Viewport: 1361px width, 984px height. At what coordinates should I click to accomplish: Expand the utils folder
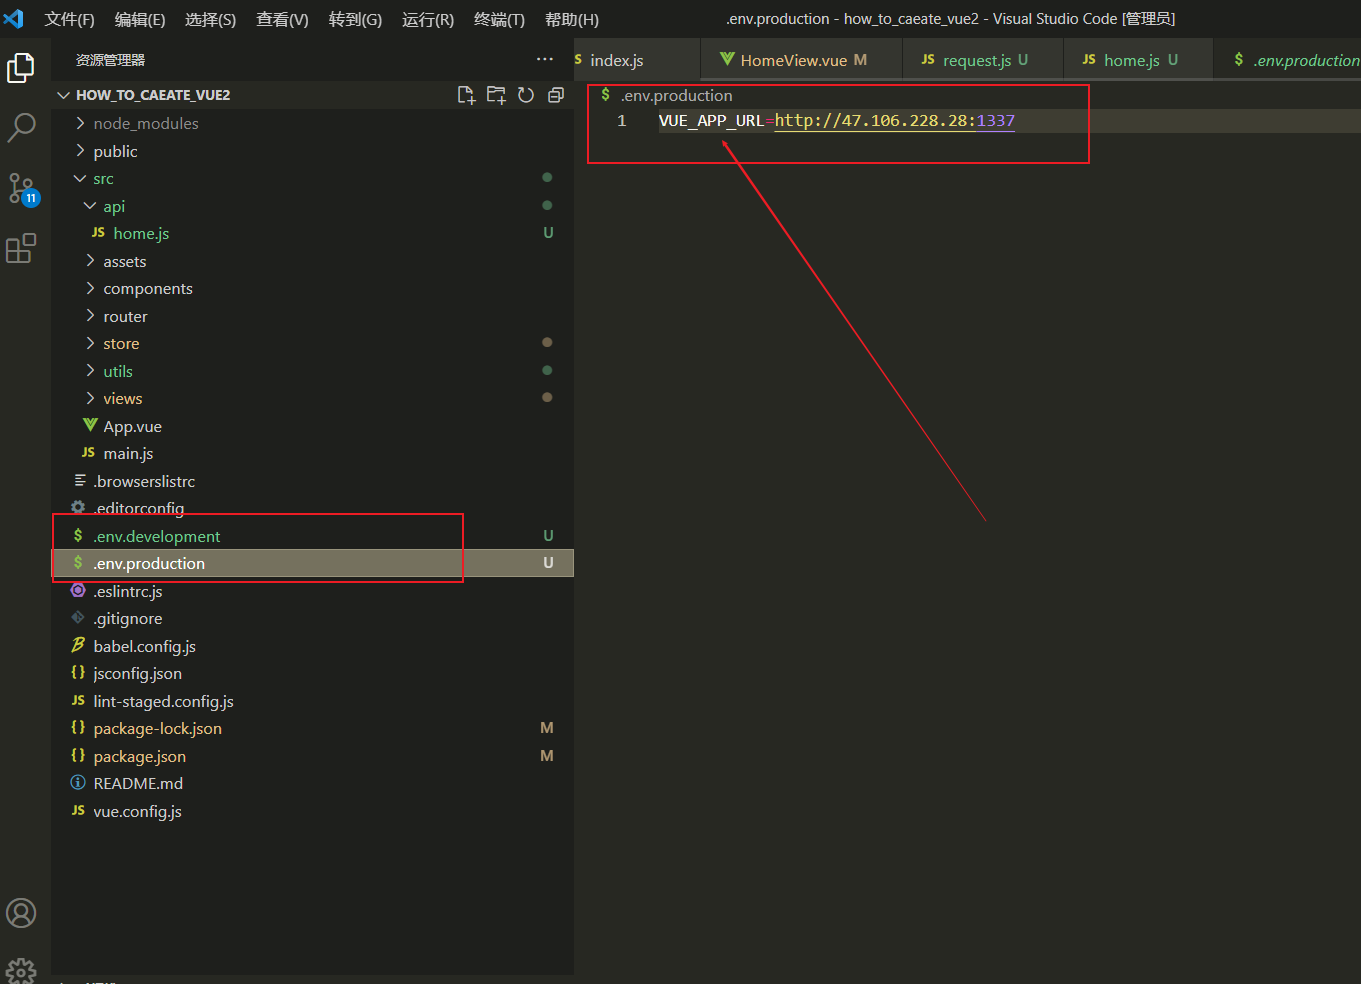(x=313, y=371)
